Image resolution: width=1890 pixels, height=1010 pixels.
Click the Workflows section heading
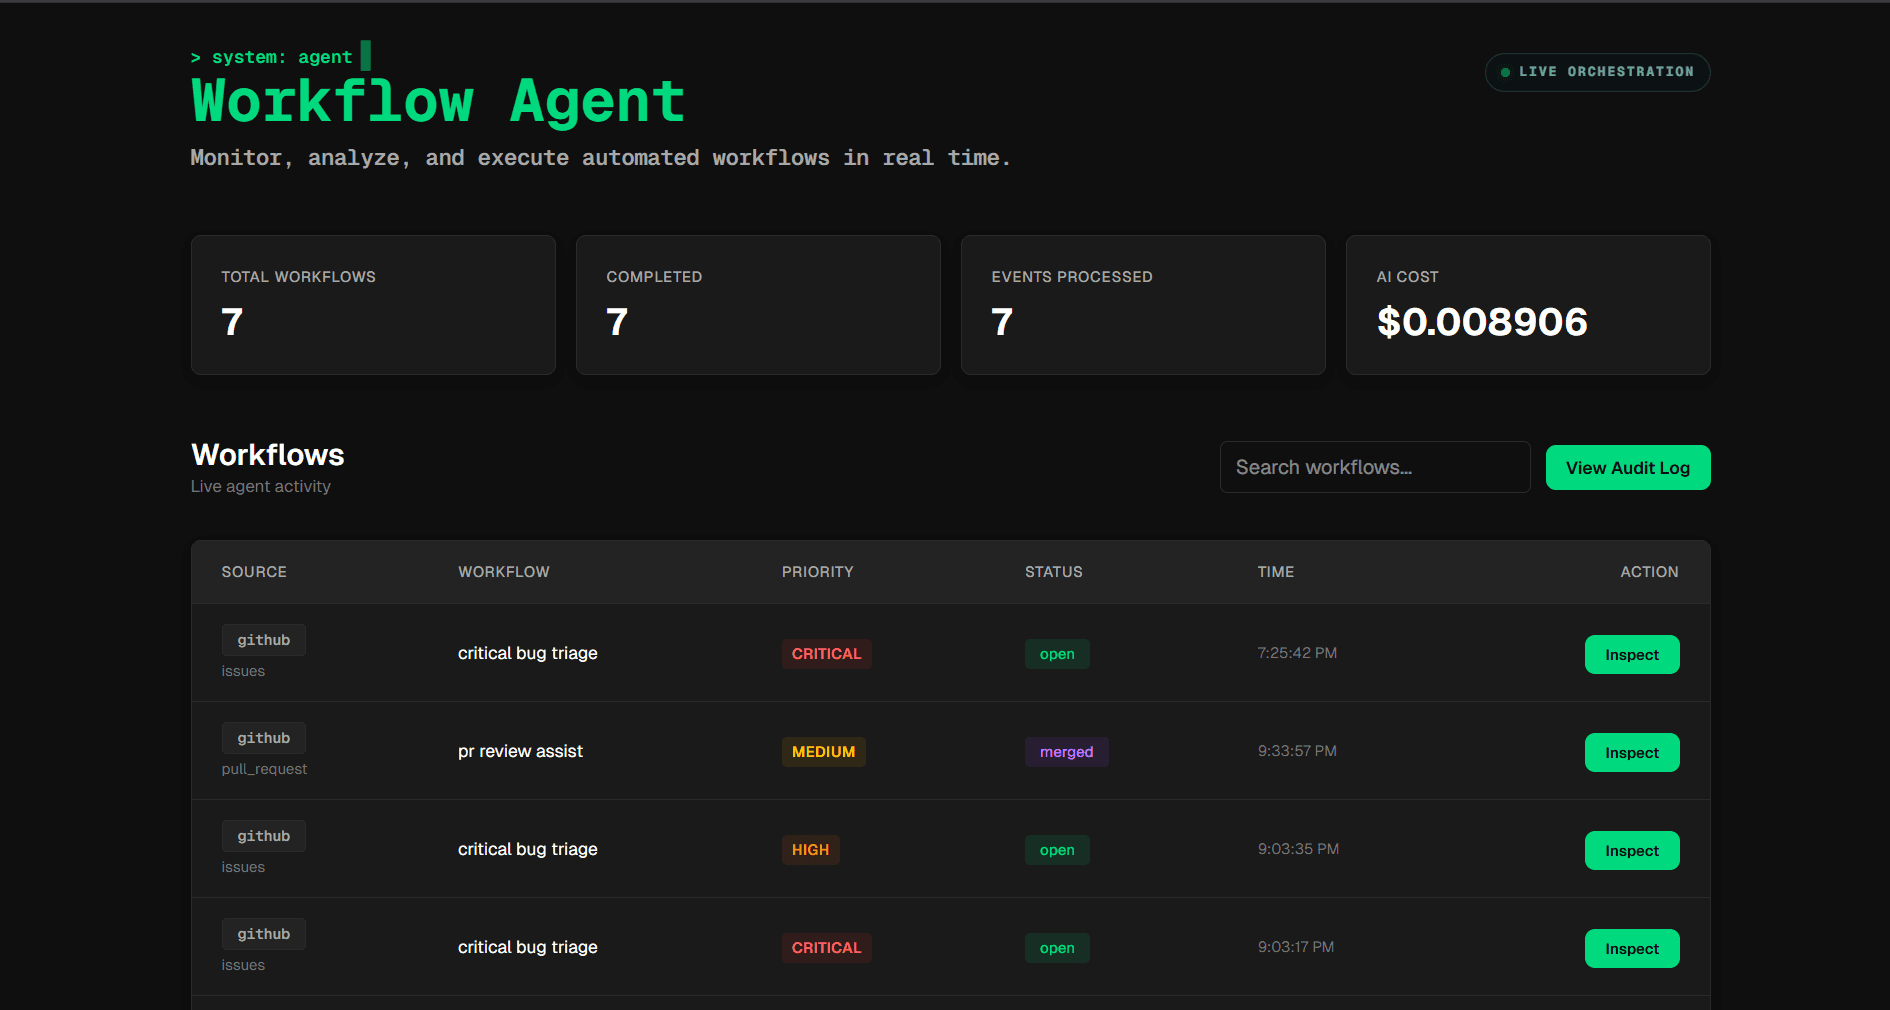click(268, 455)
